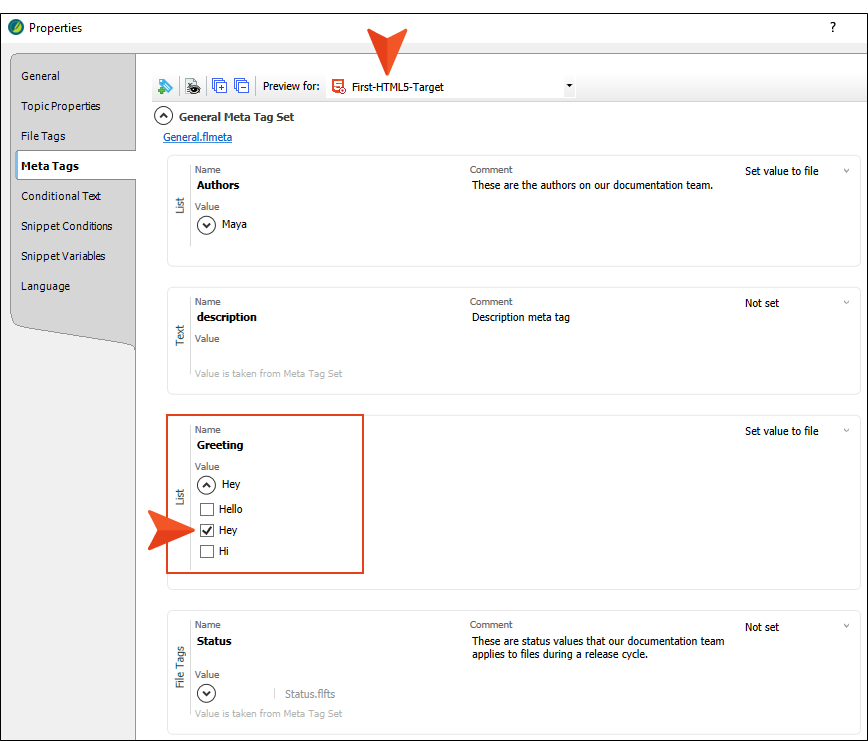Expand the Status value list
This screenshot has height=741, width=868.
click(206, 693)
